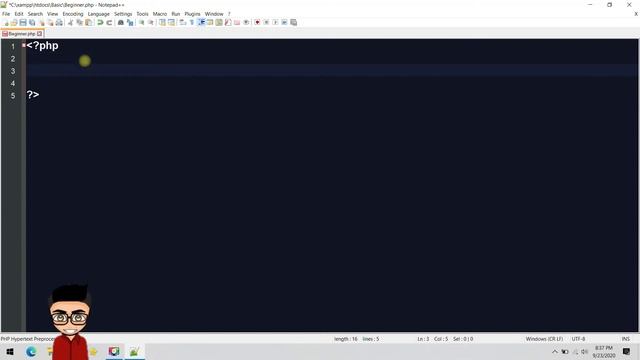Toggle file monitoring eye icon
The height and width of the screenshot is (360, 640).
tap(247, 22)
